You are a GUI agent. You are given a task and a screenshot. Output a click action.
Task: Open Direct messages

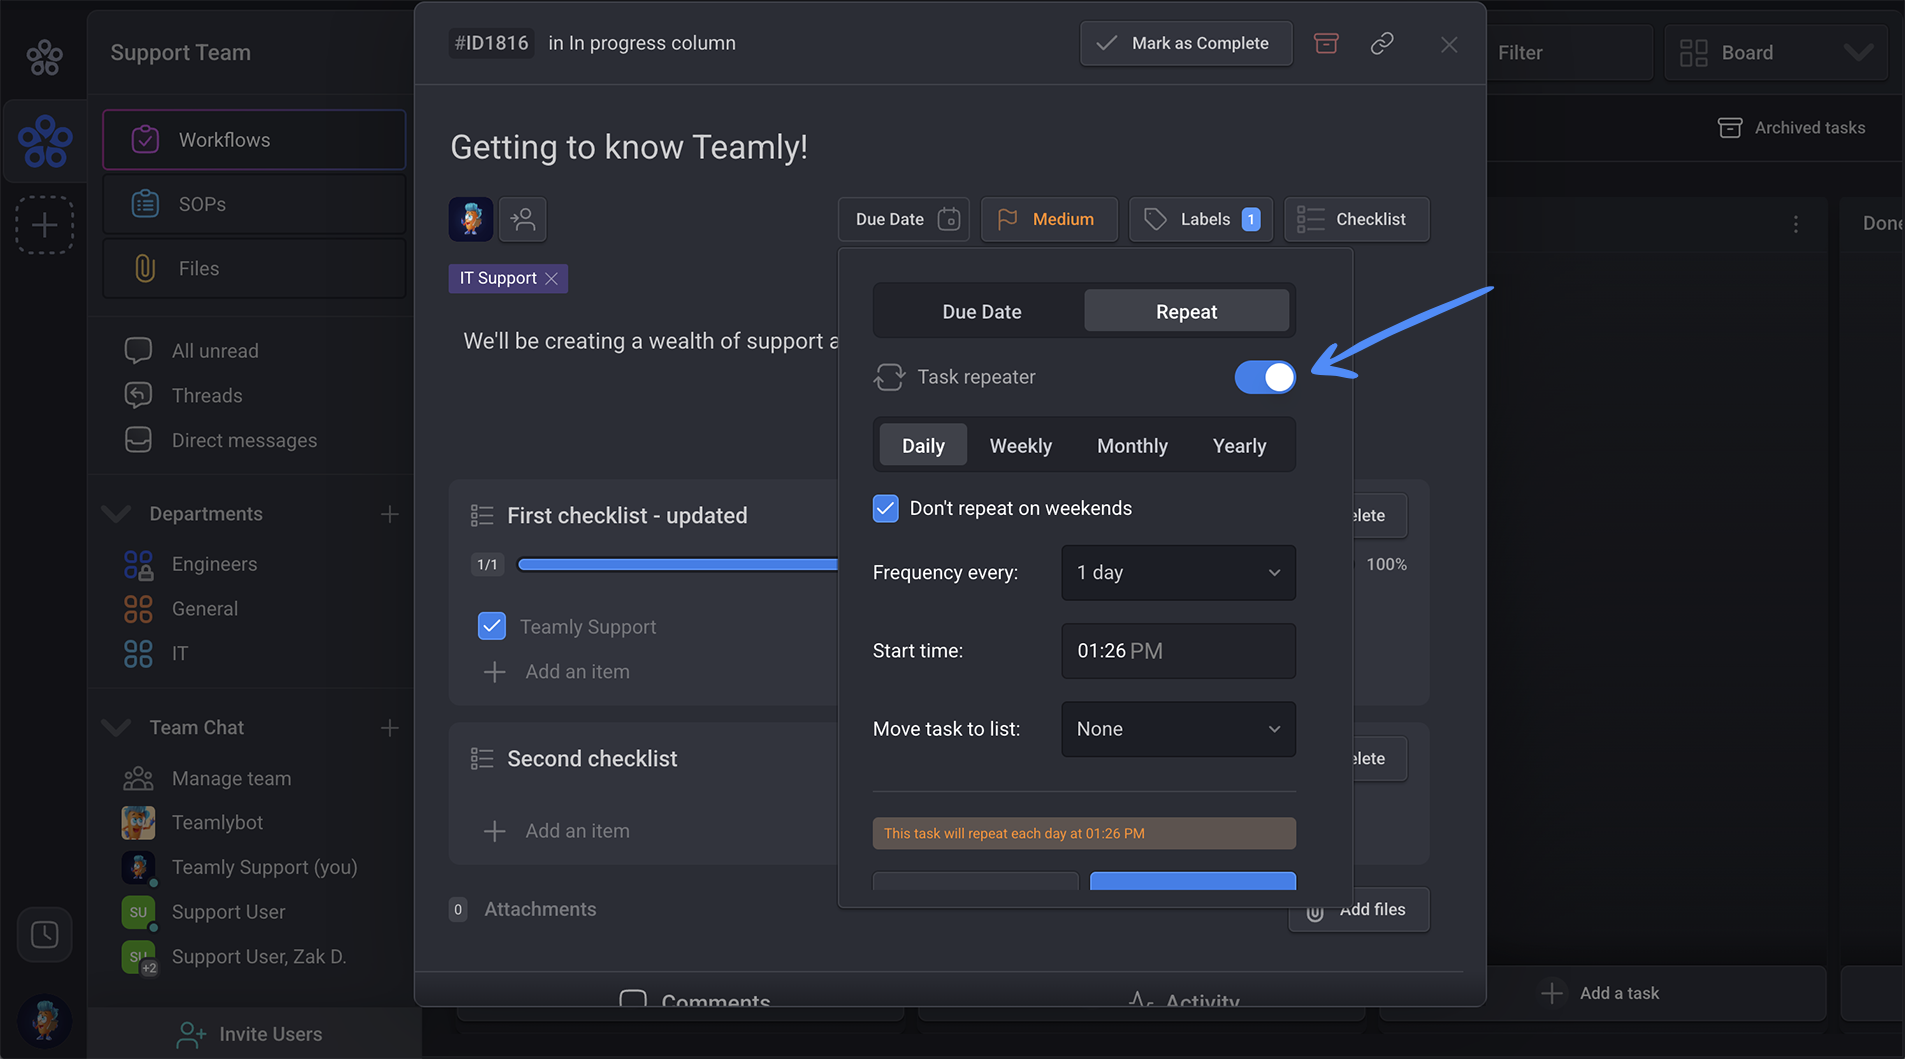[x=243, y=441]
